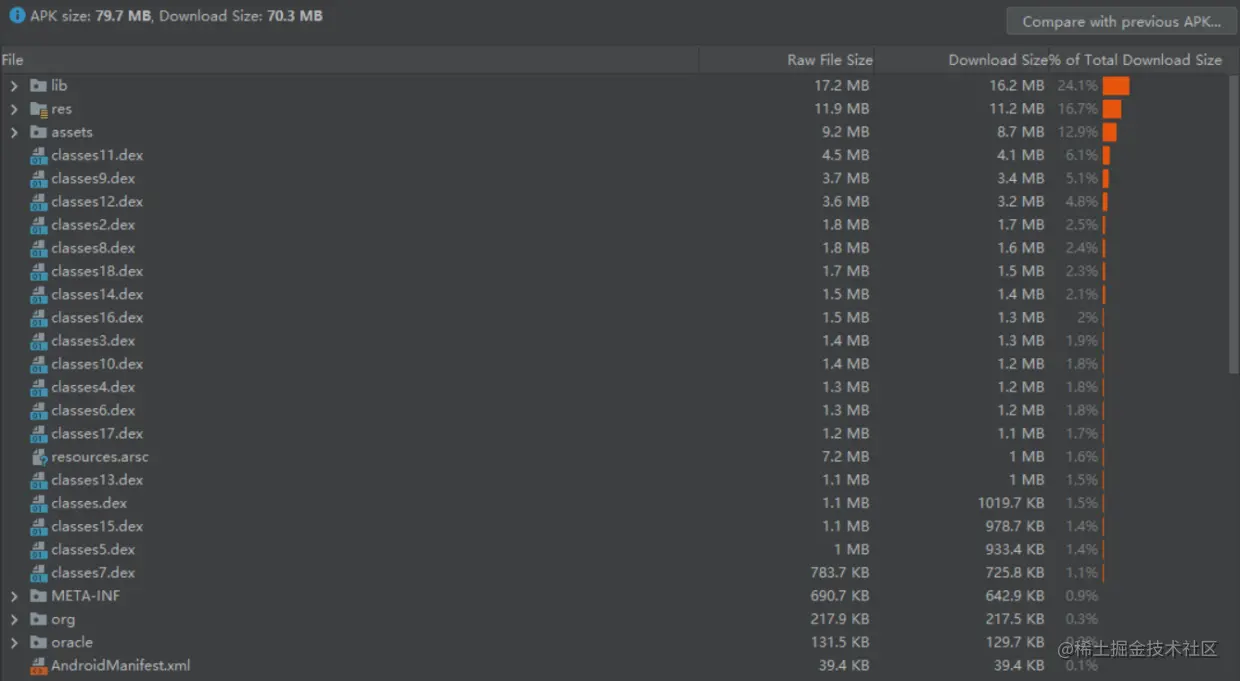This screenshot has height=681, width=1240.
Task: Sort by % of Total Download Size header
Action: coord(1135,60)
